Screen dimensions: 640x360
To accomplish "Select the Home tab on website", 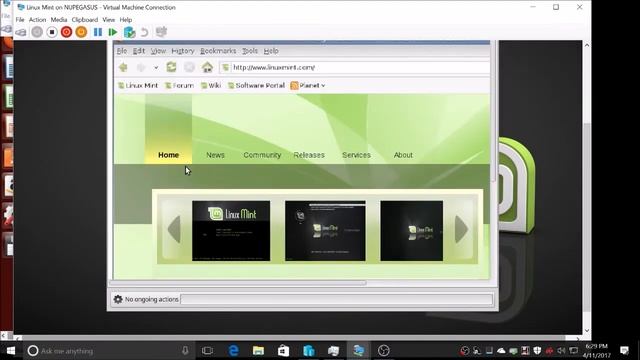I will pos(169,155).
